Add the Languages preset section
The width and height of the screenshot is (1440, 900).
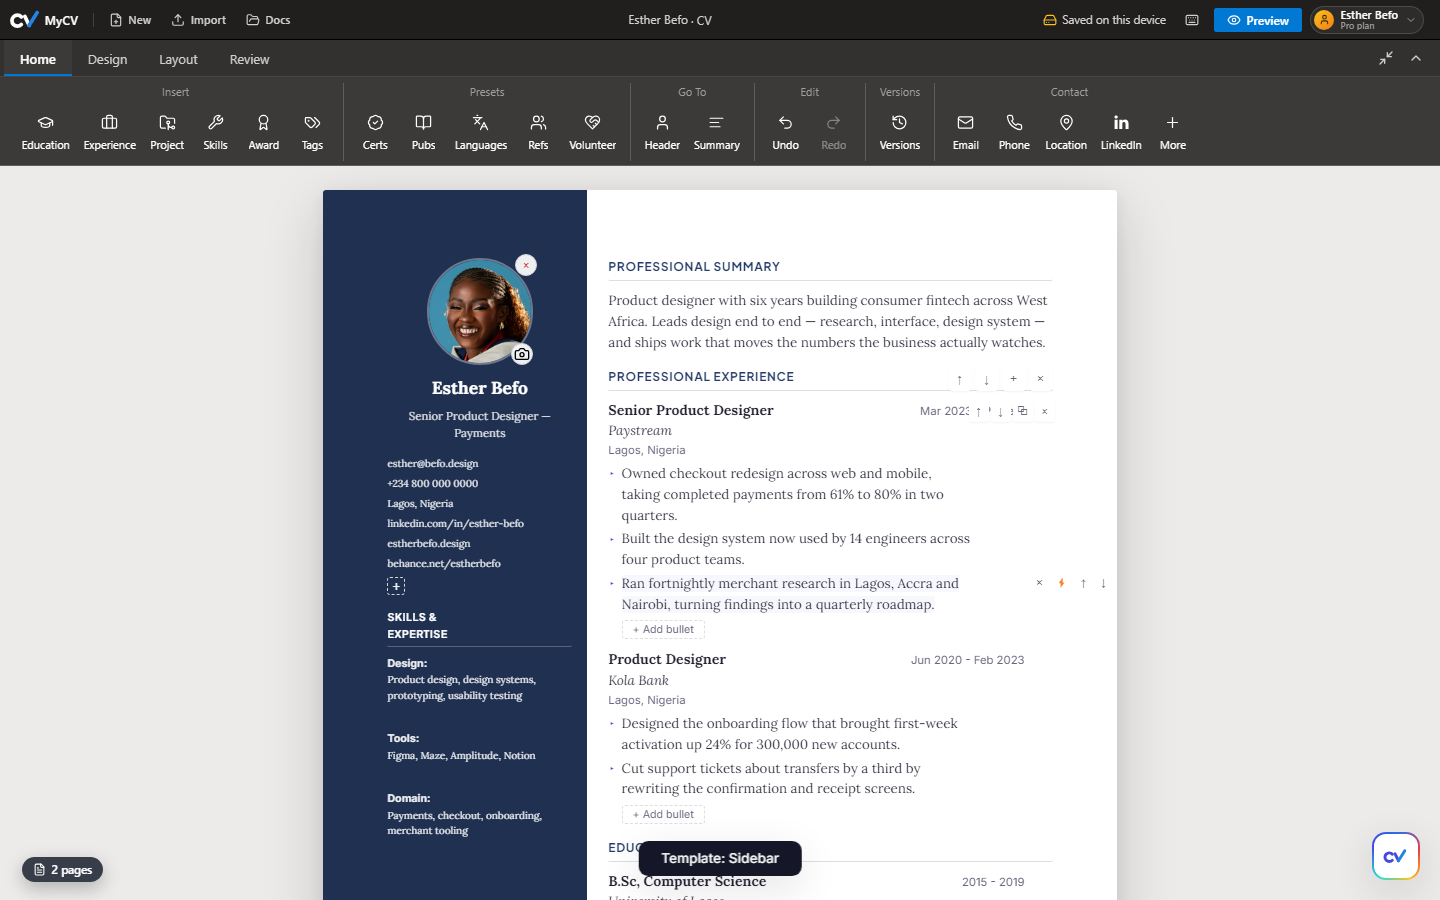pos(481,132)
